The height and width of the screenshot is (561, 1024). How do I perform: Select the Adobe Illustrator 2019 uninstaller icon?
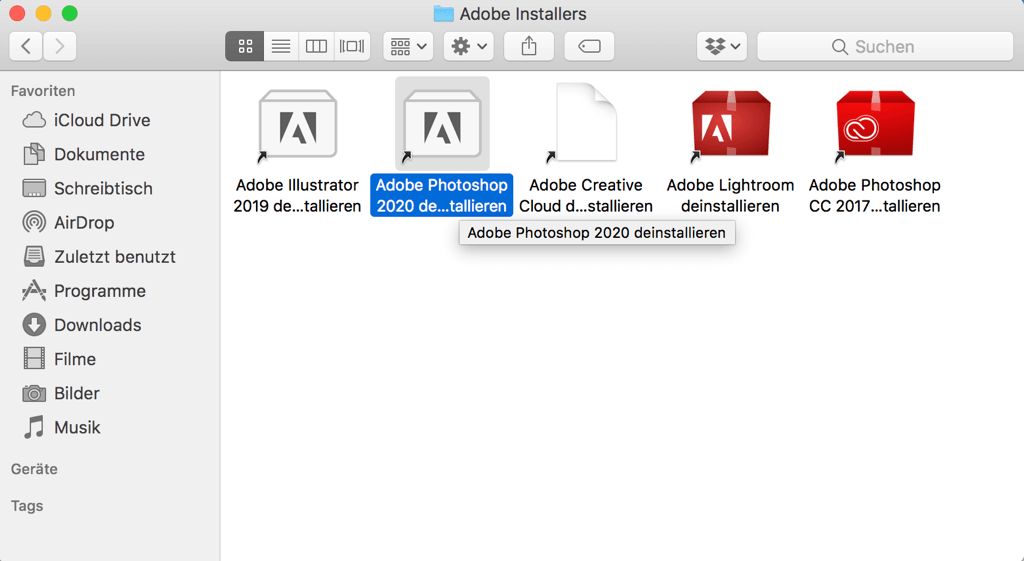click(x=297, y=124)
